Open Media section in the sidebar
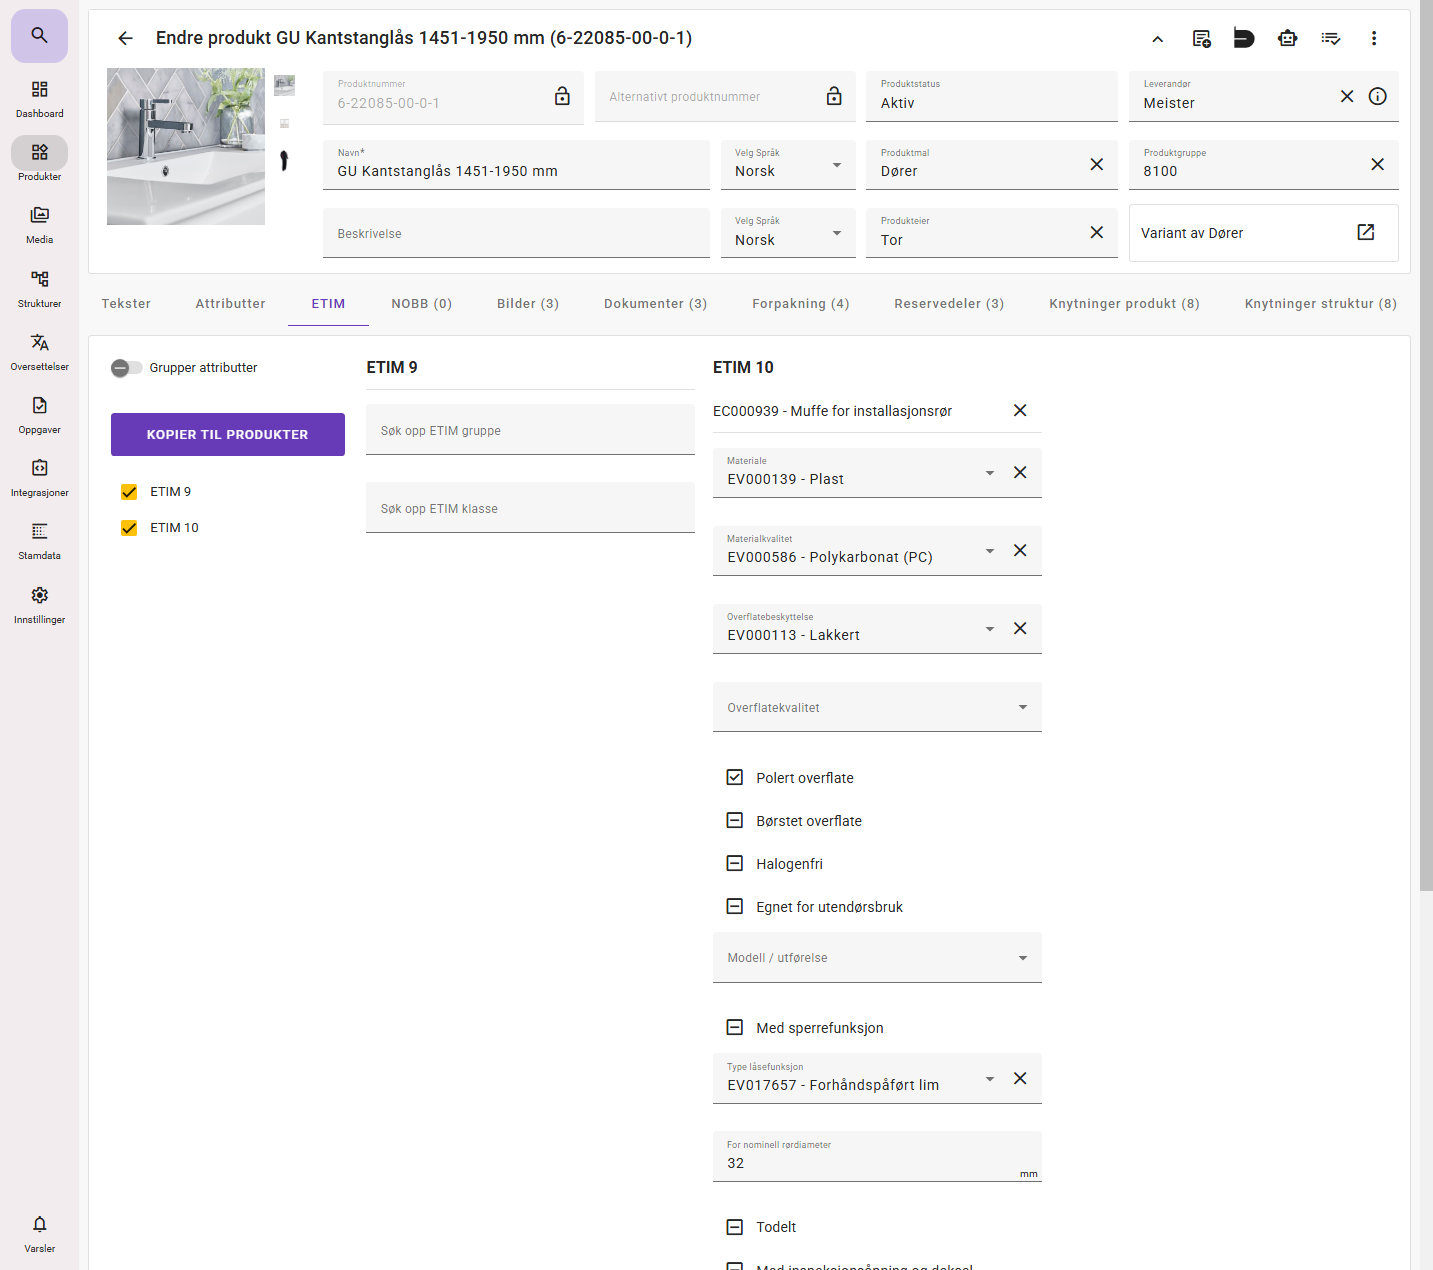Image resolution: width=1433 pixels, height=1270 pixels. click(39, 225)
